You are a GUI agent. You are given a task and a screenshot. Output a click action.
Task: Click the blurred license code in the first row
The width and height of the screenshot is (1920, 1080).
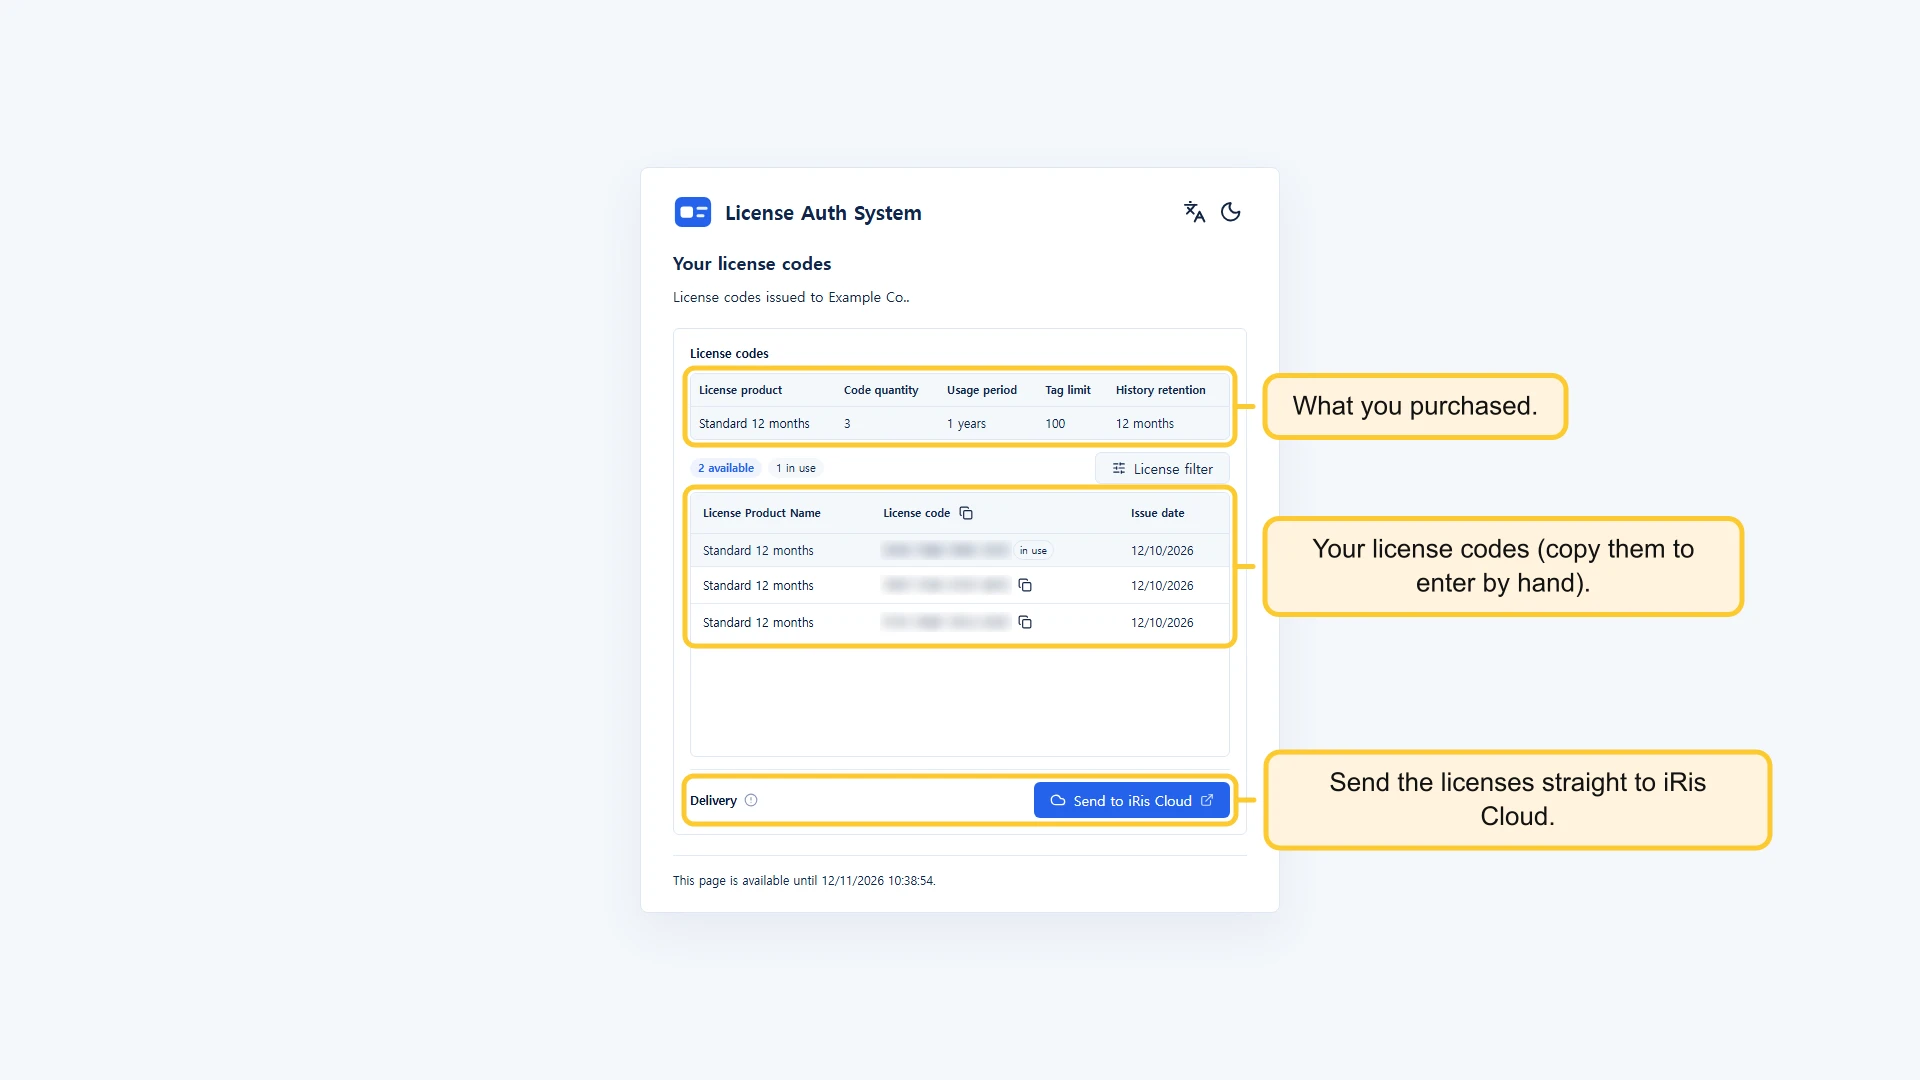(x=946, y=551)
